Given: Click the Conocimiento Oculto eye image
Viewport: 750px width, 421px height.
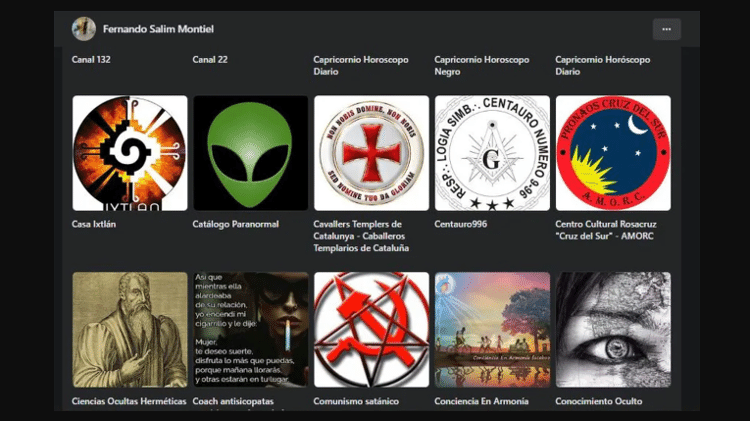Looking at the screenshot, I should [613, 330].
